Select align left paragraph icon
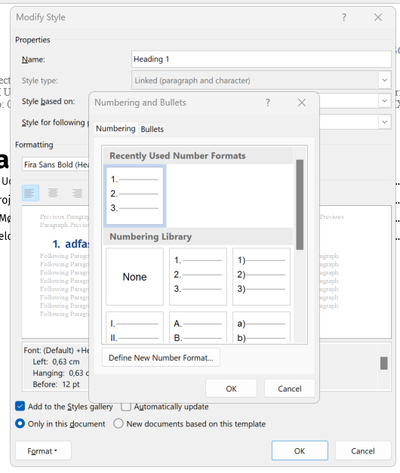This screenshot has width=400, height=473. tap(30, 193)
